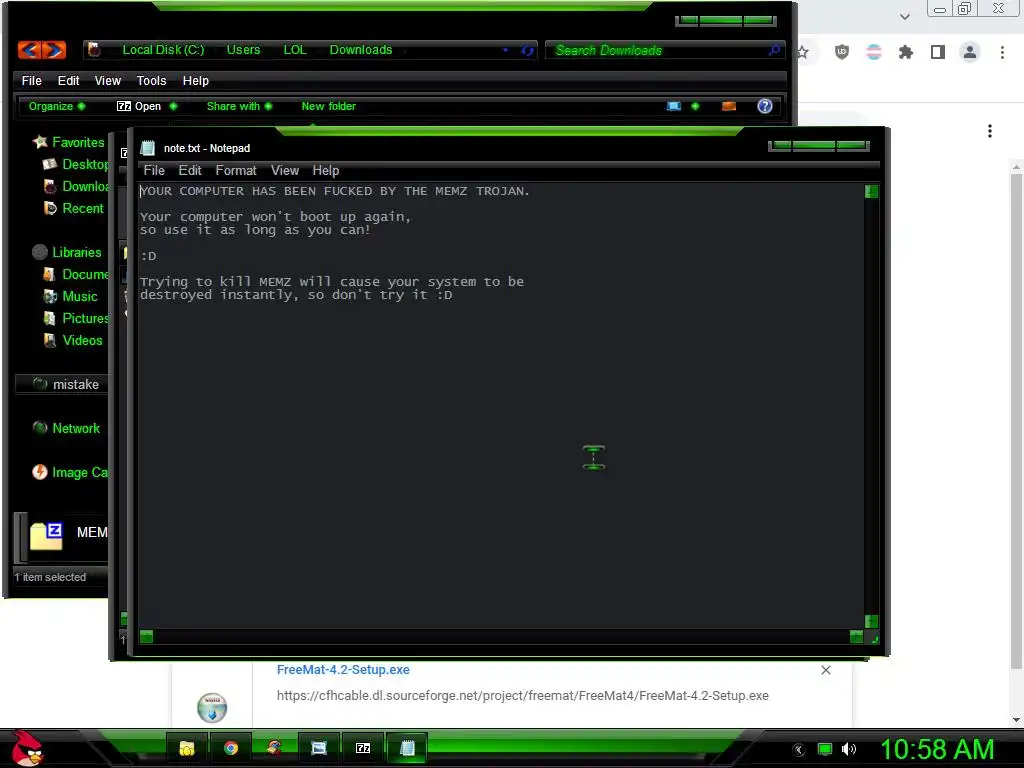Screen dimensions: 1024x768
Task: Open File Explorer from the taskbar
Action: (x=187, y=748)
